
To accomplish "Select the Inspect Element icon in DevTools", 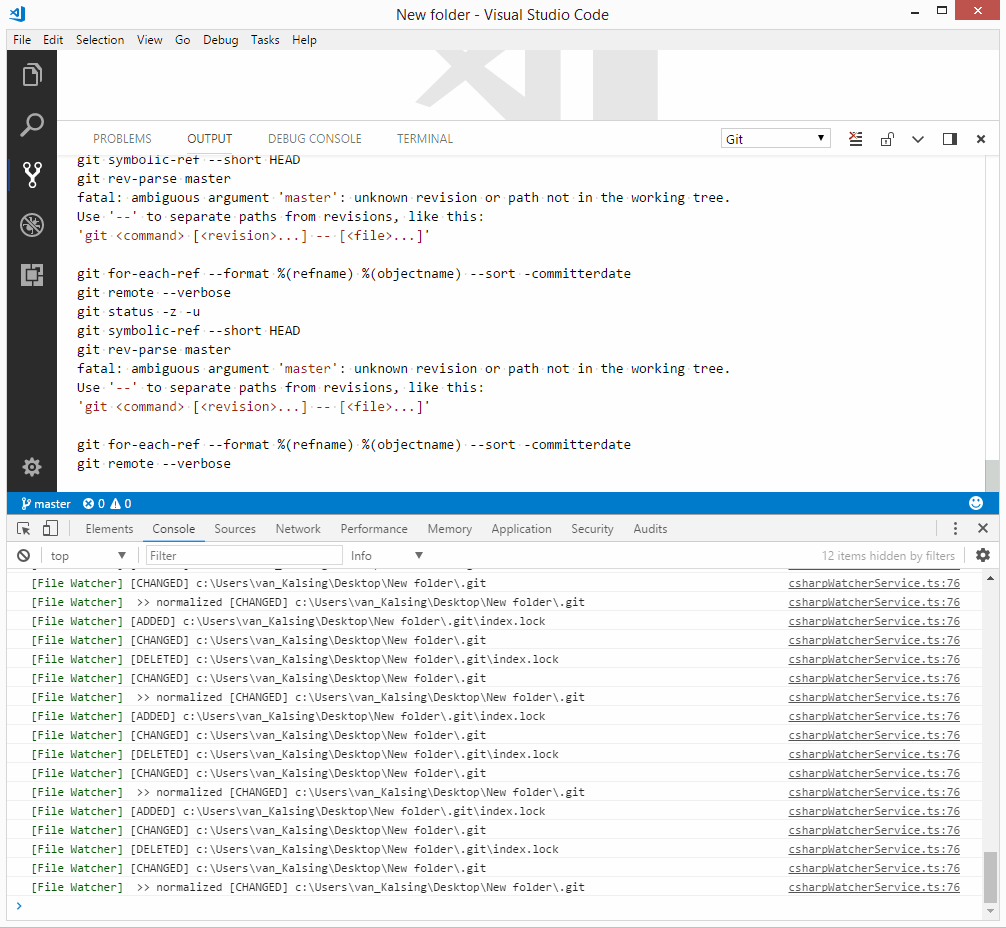I will (x=22, y=528).
